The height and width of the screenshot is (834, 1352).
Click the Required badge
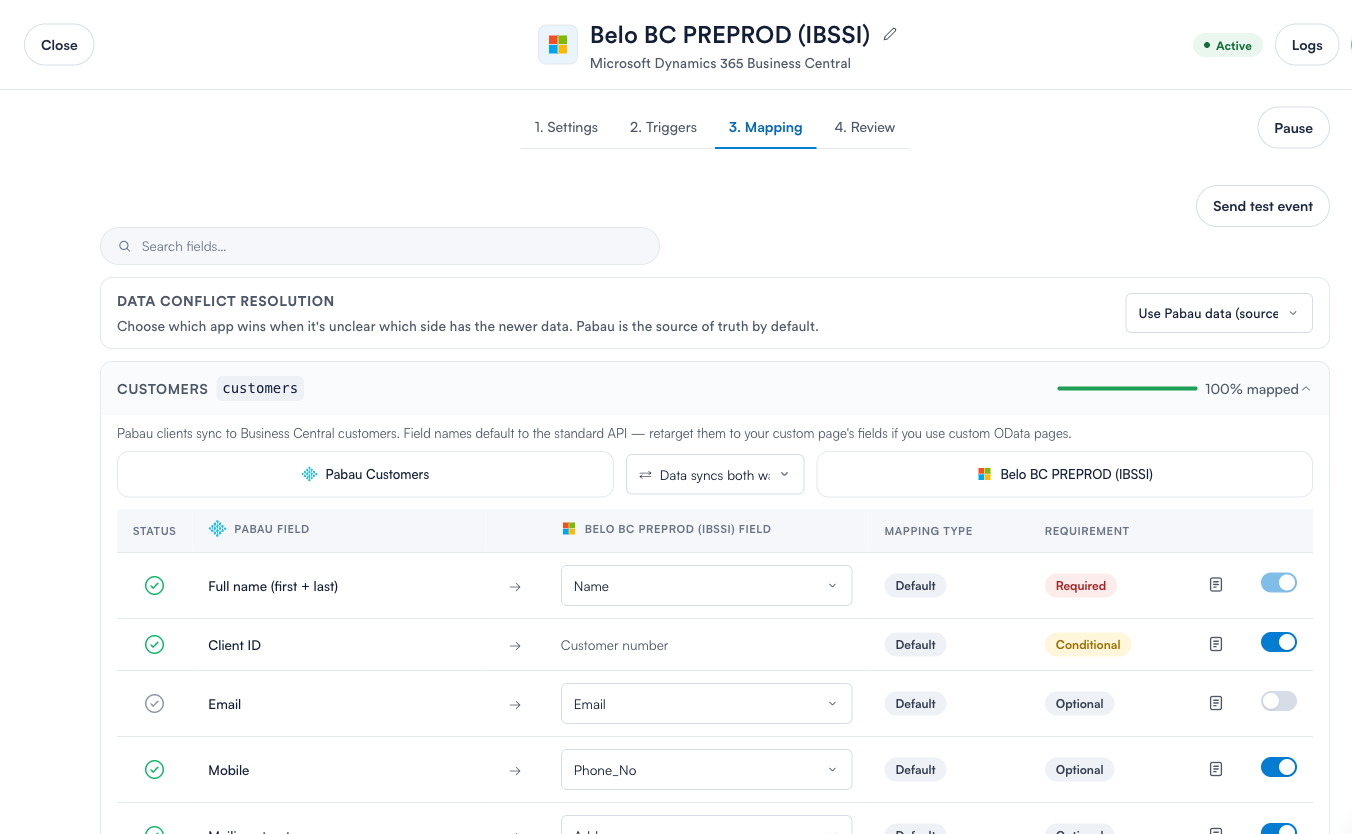point(1081,586)
